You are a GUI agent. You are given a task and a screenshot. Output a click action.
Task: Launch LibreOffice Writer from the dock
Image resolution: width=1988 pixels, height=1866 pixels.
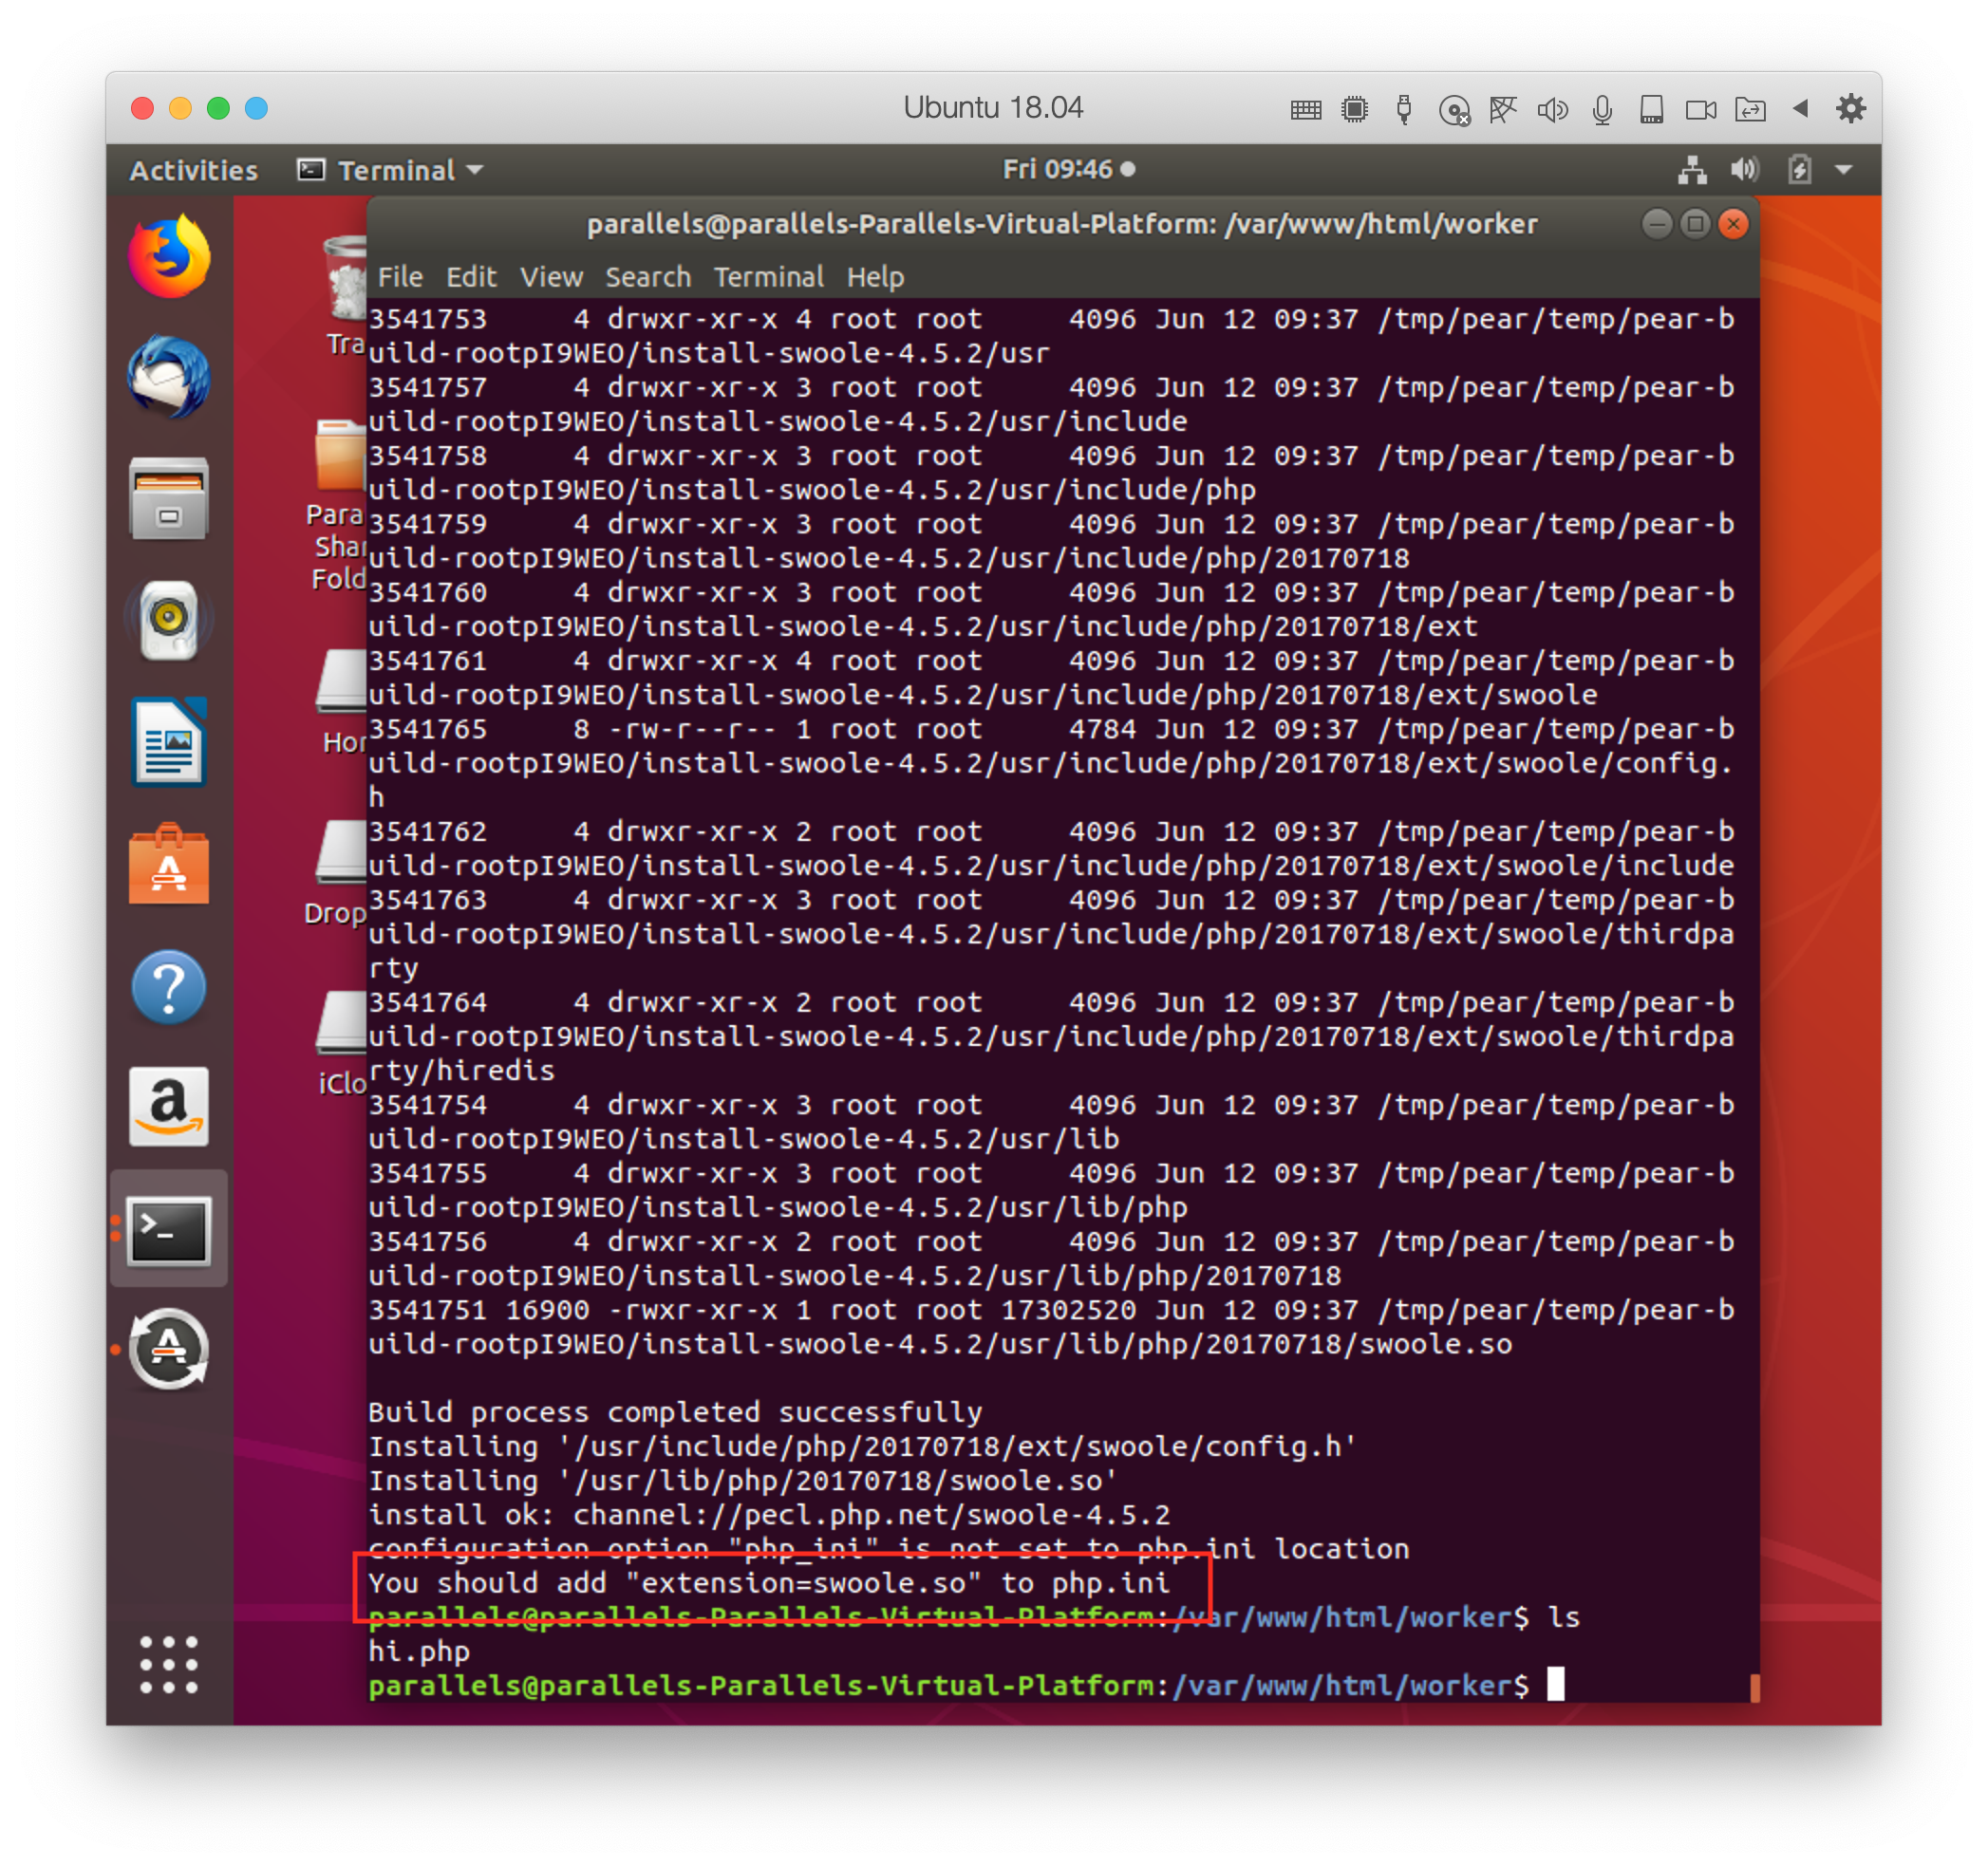point(169,742)
